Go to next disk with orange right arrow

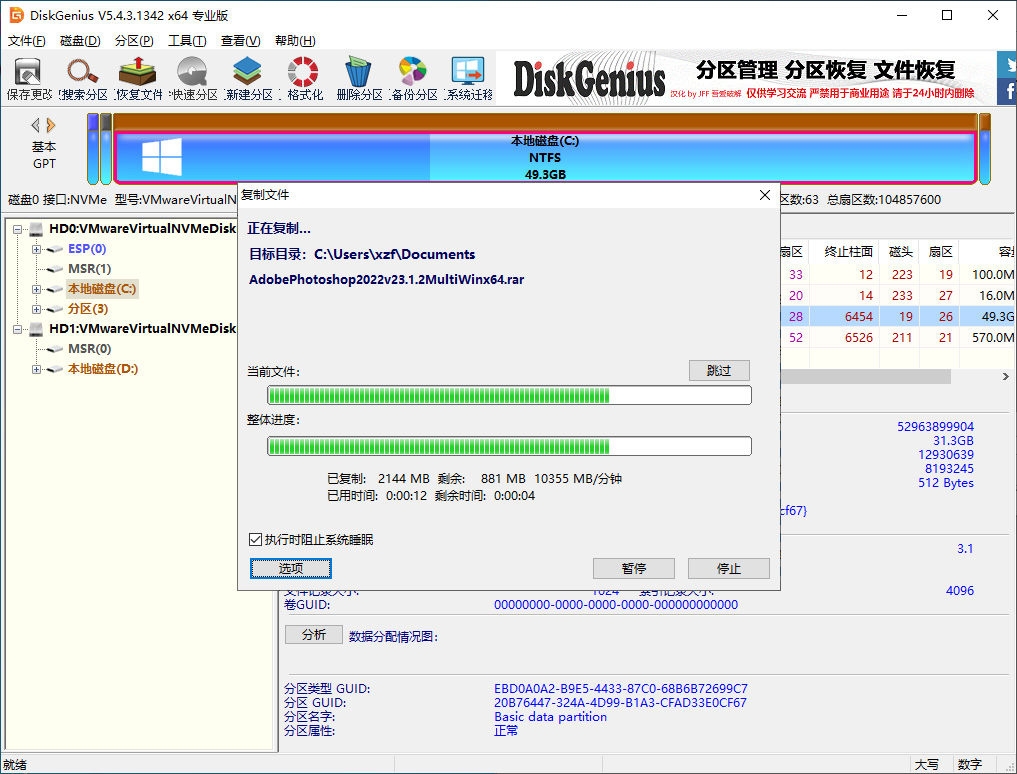51,125
